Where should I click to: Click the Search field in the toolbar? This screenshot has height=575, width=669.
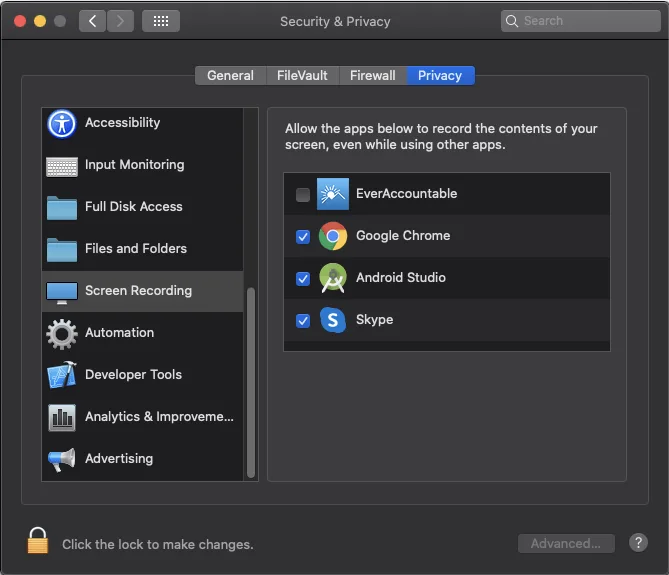(580, 21)
